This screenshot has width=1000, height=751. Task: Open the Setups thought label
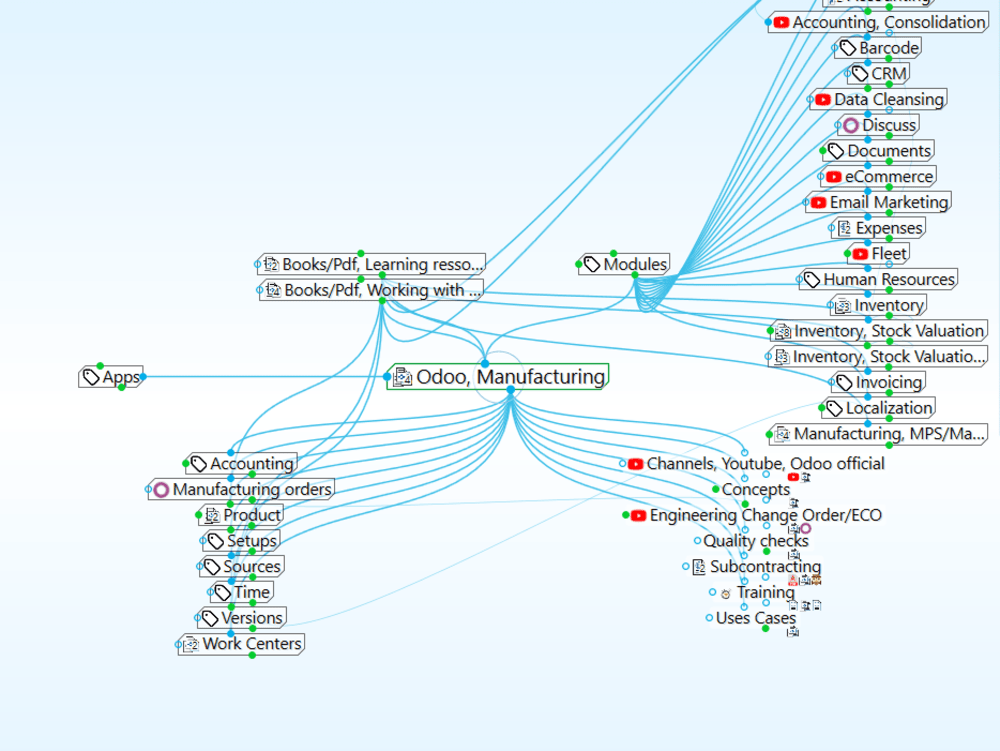pyautogui.click(x=252, y=541)
